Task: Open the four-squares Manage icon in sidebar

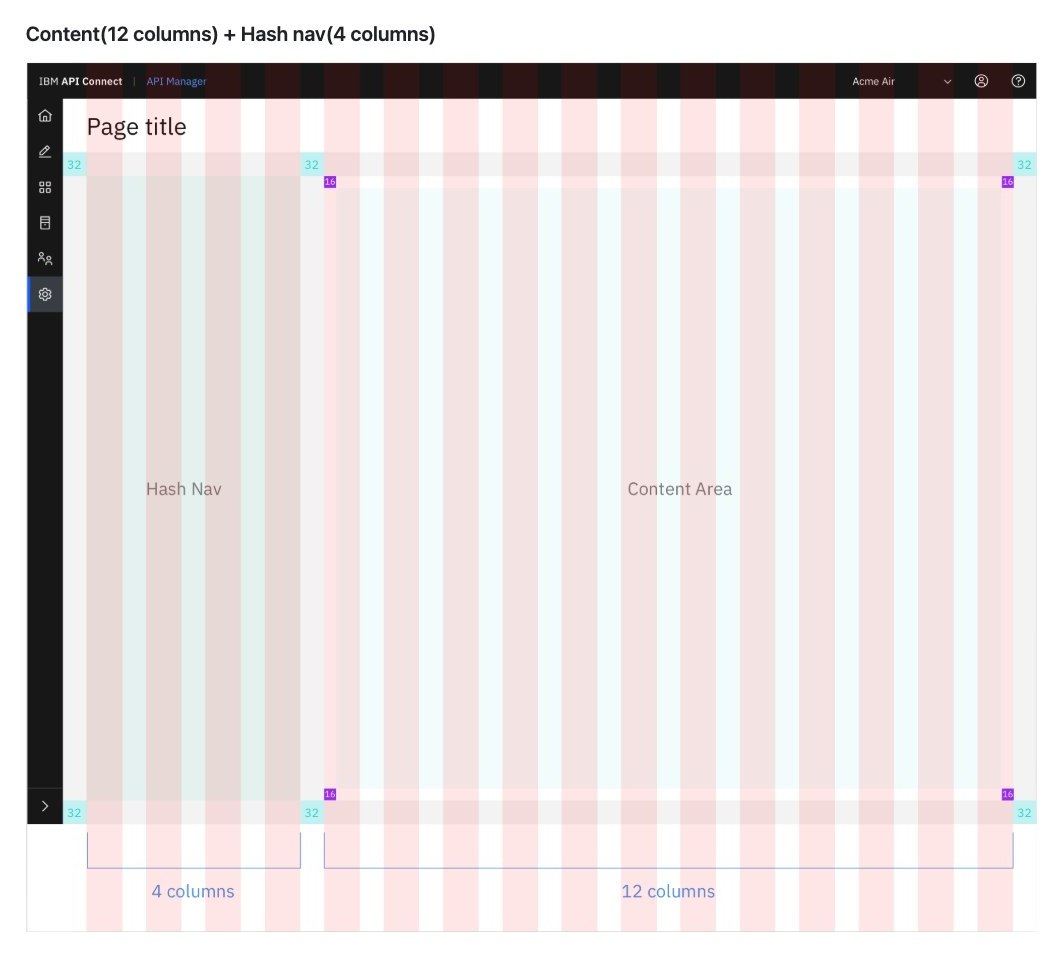Action: 45,187
